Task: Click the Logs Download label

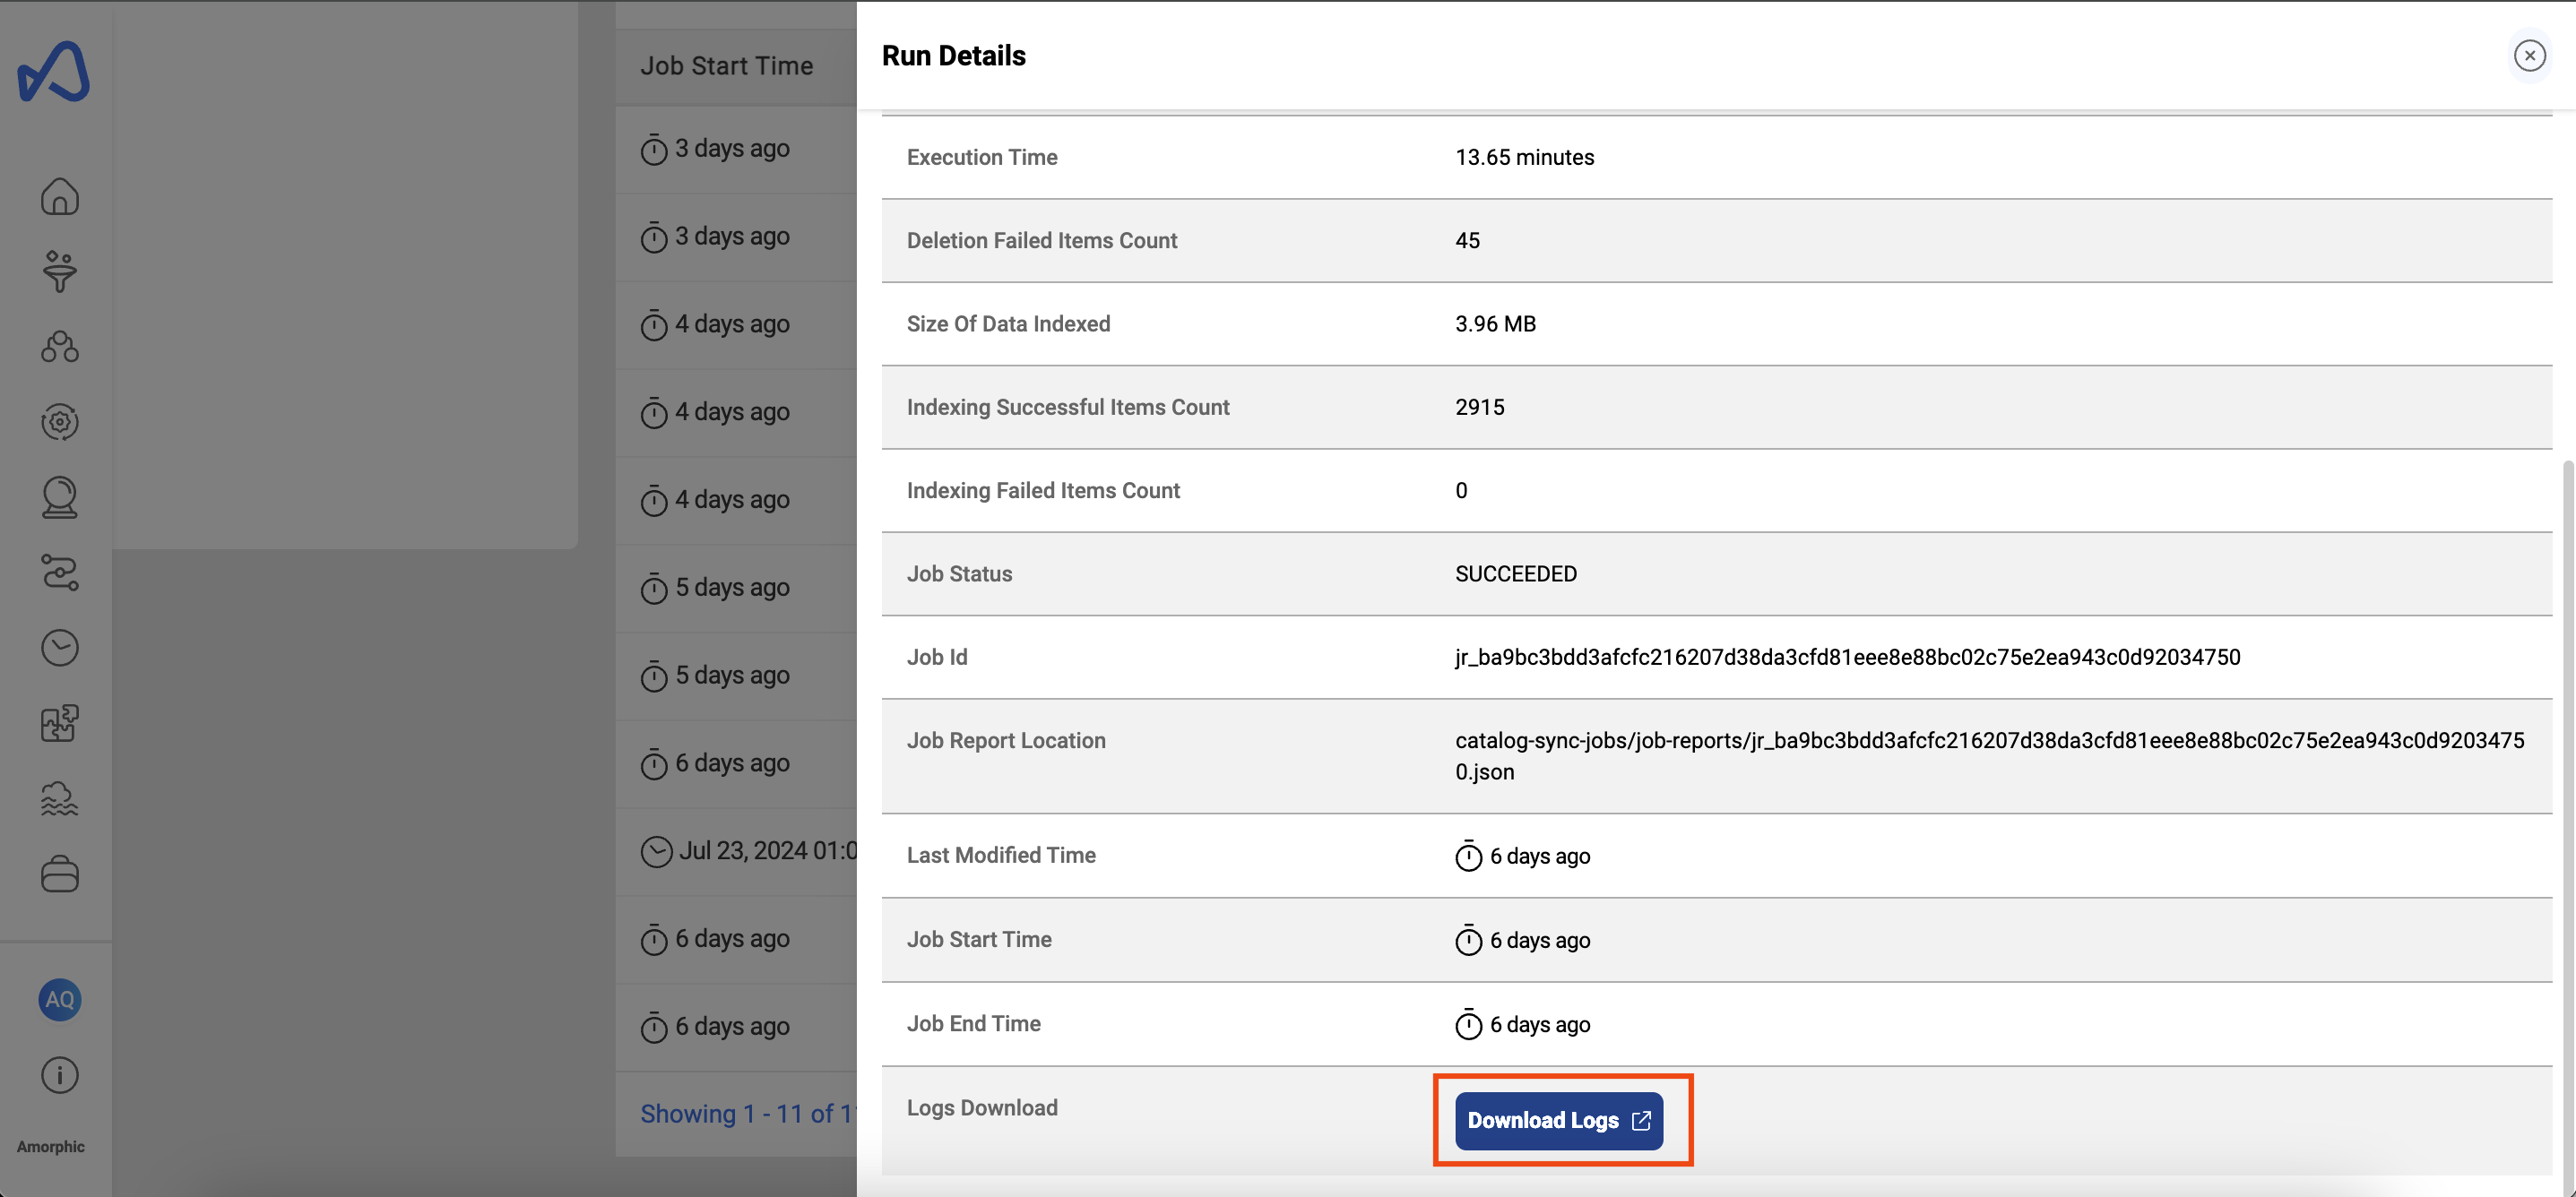Action: pyautogui.click(x=982, y=1108)
